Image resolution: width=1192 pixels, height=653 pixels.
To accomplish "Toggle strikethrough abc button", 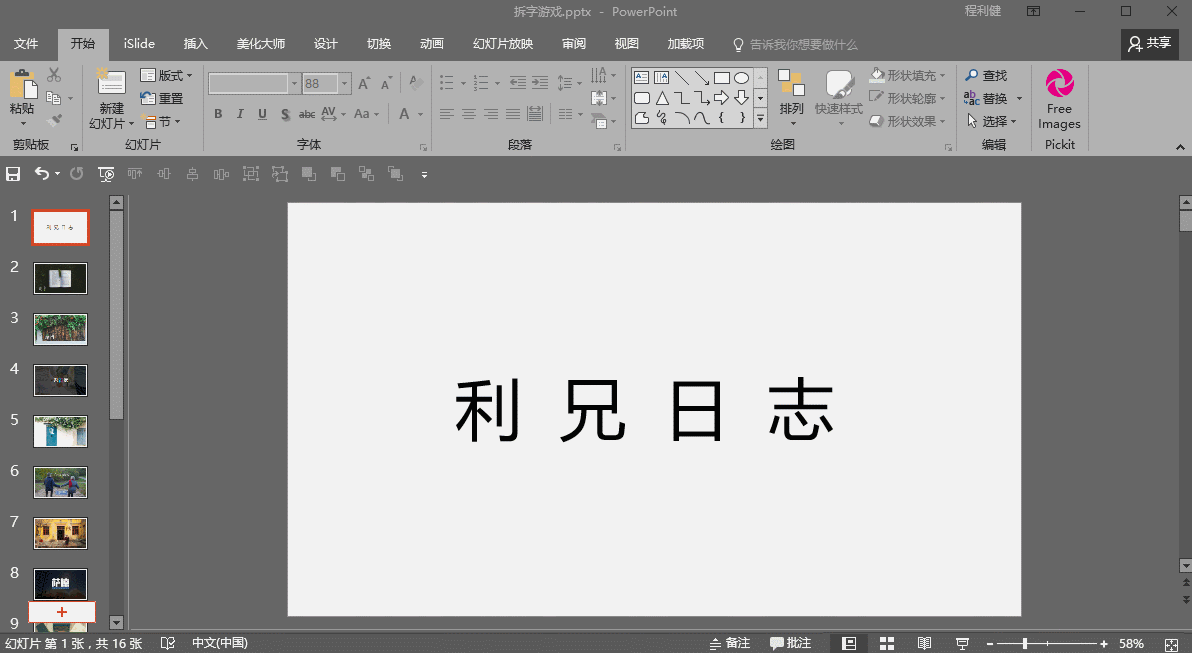I will [x=306, y=114].
